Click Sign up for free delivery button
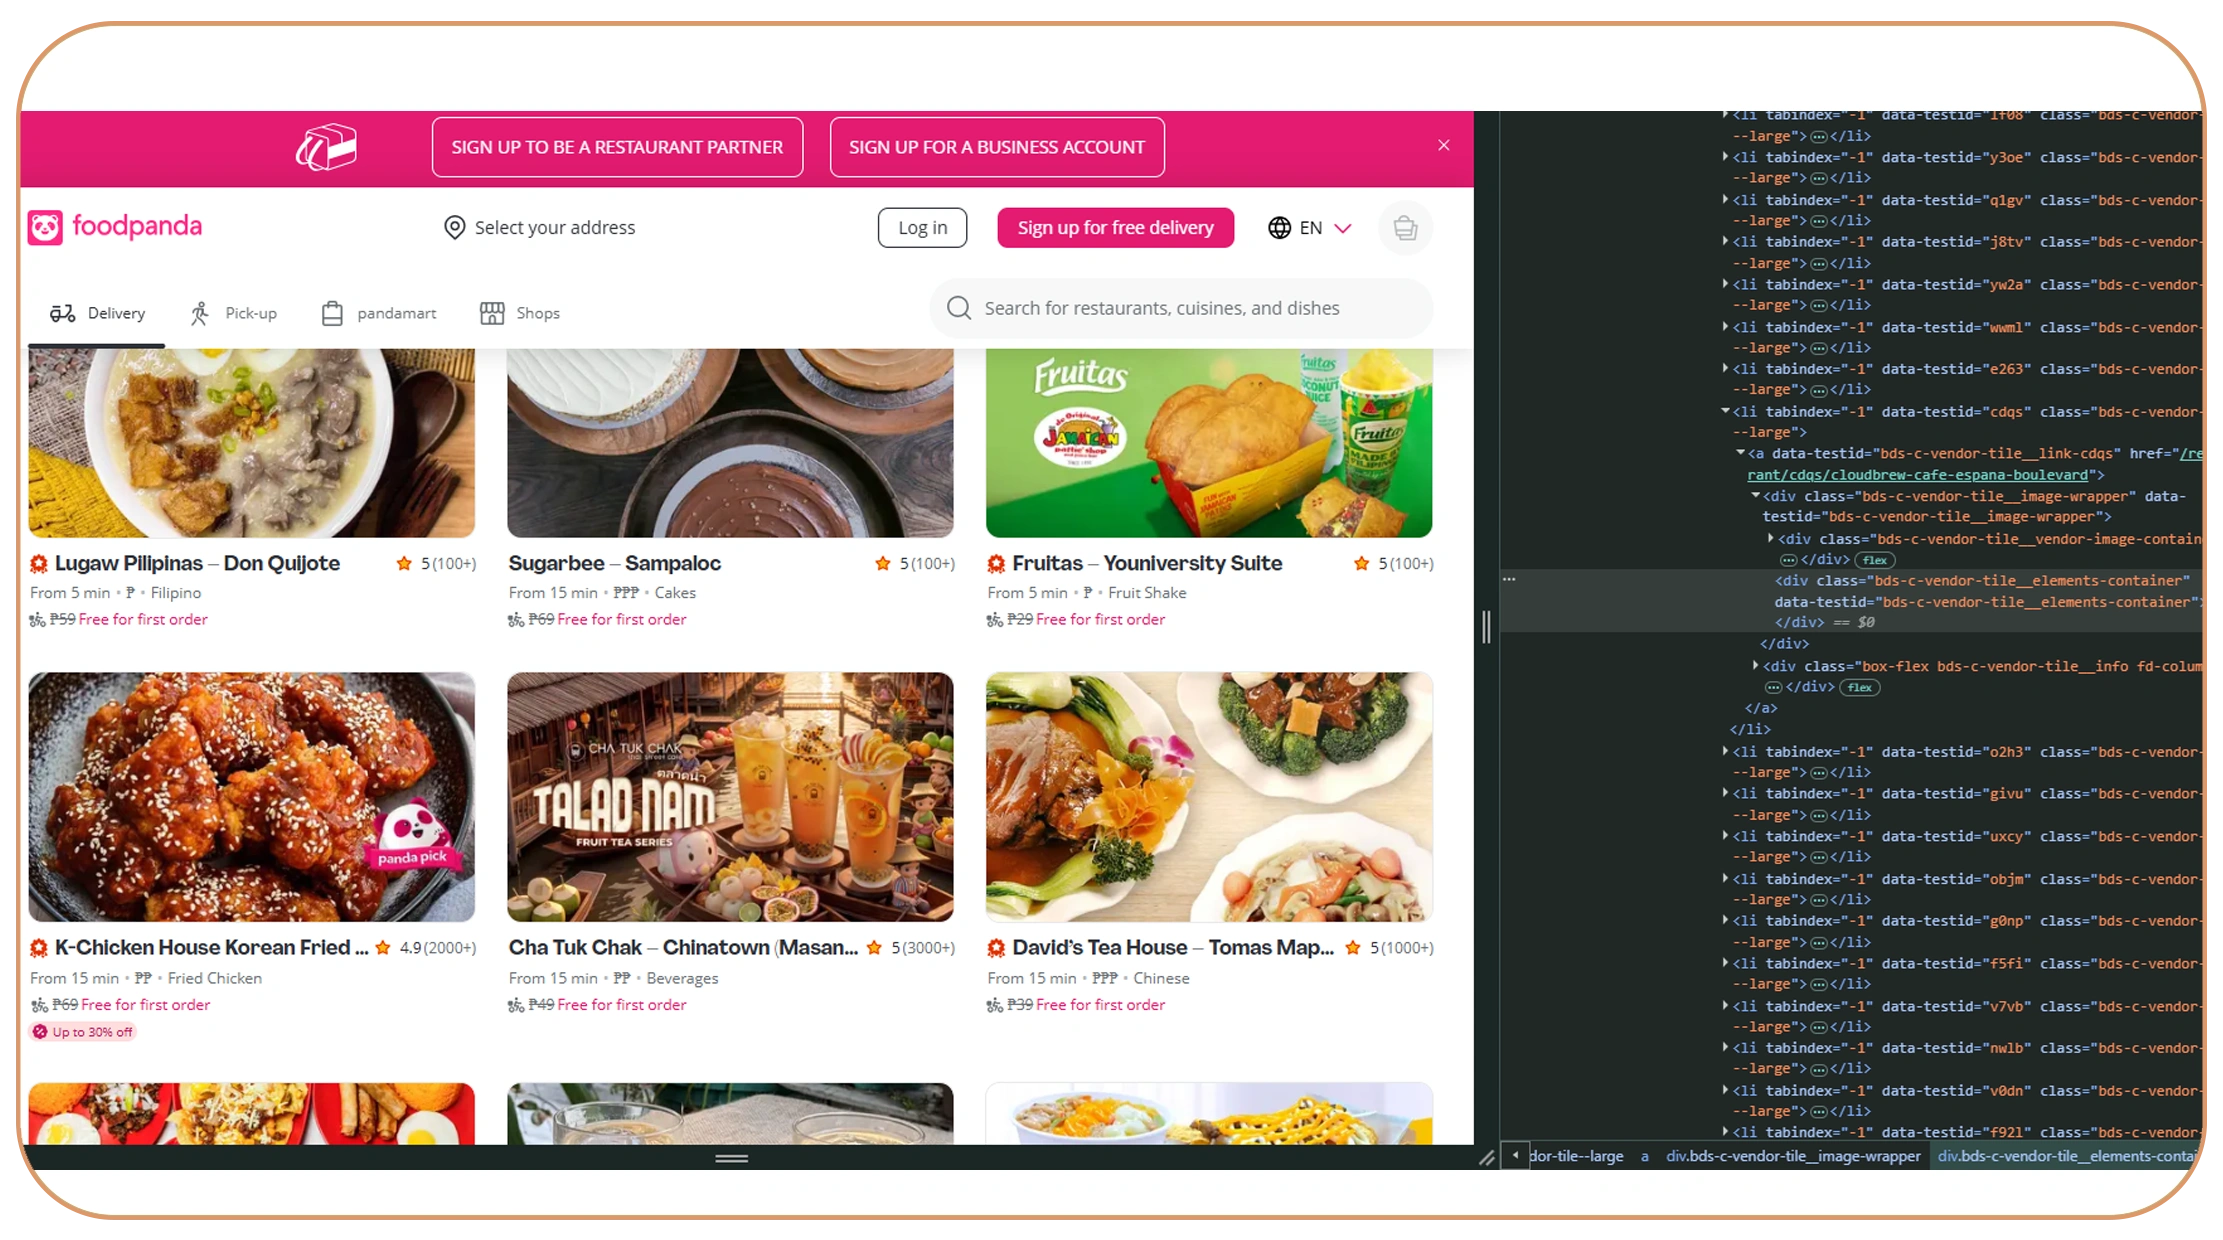 [x=1115, y=228]
